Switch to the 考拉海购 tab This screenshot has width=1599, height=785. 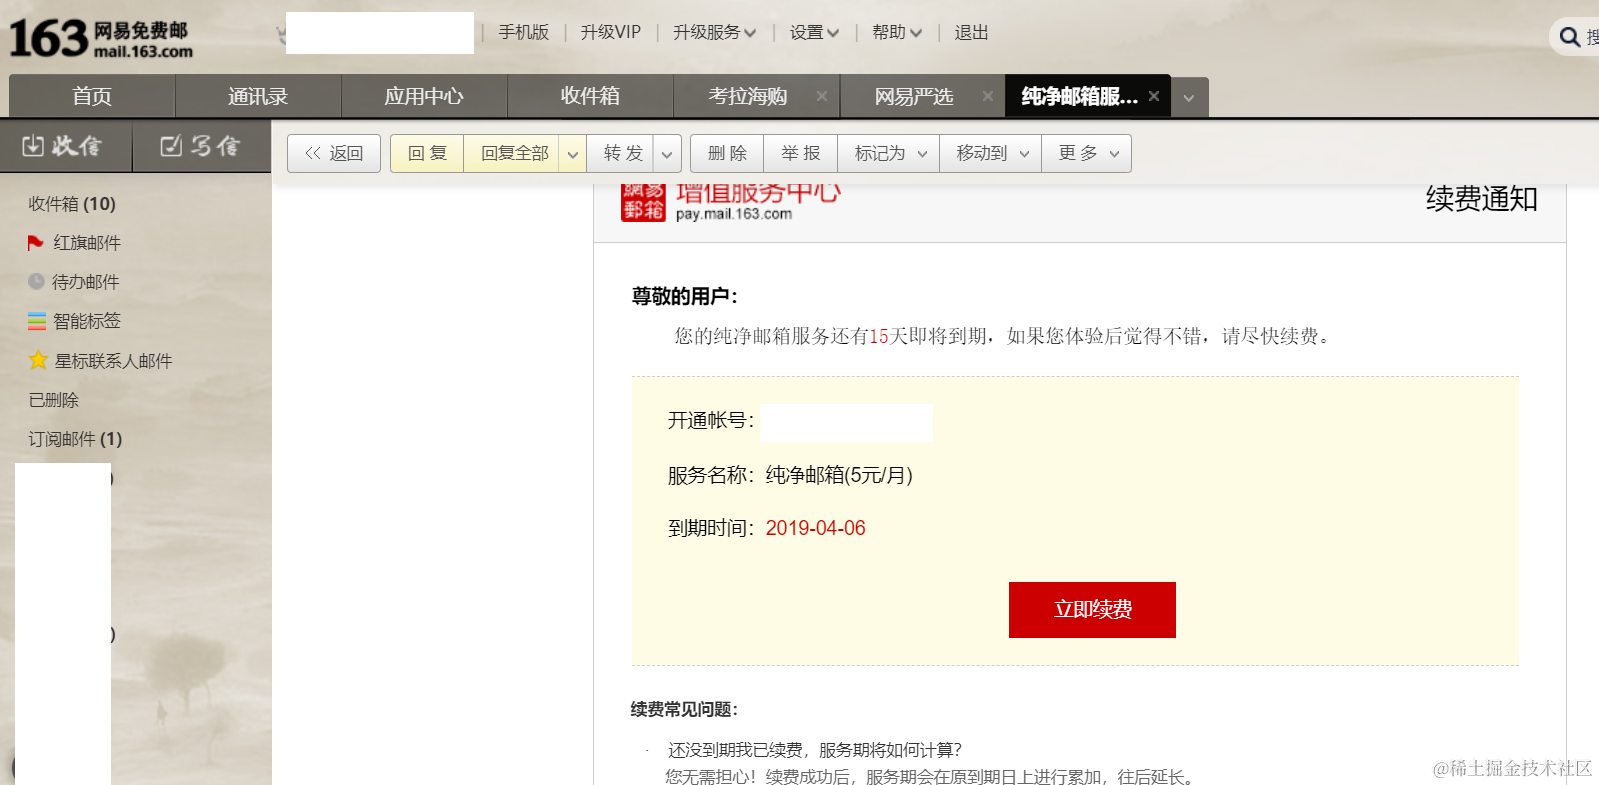[748, 96]
